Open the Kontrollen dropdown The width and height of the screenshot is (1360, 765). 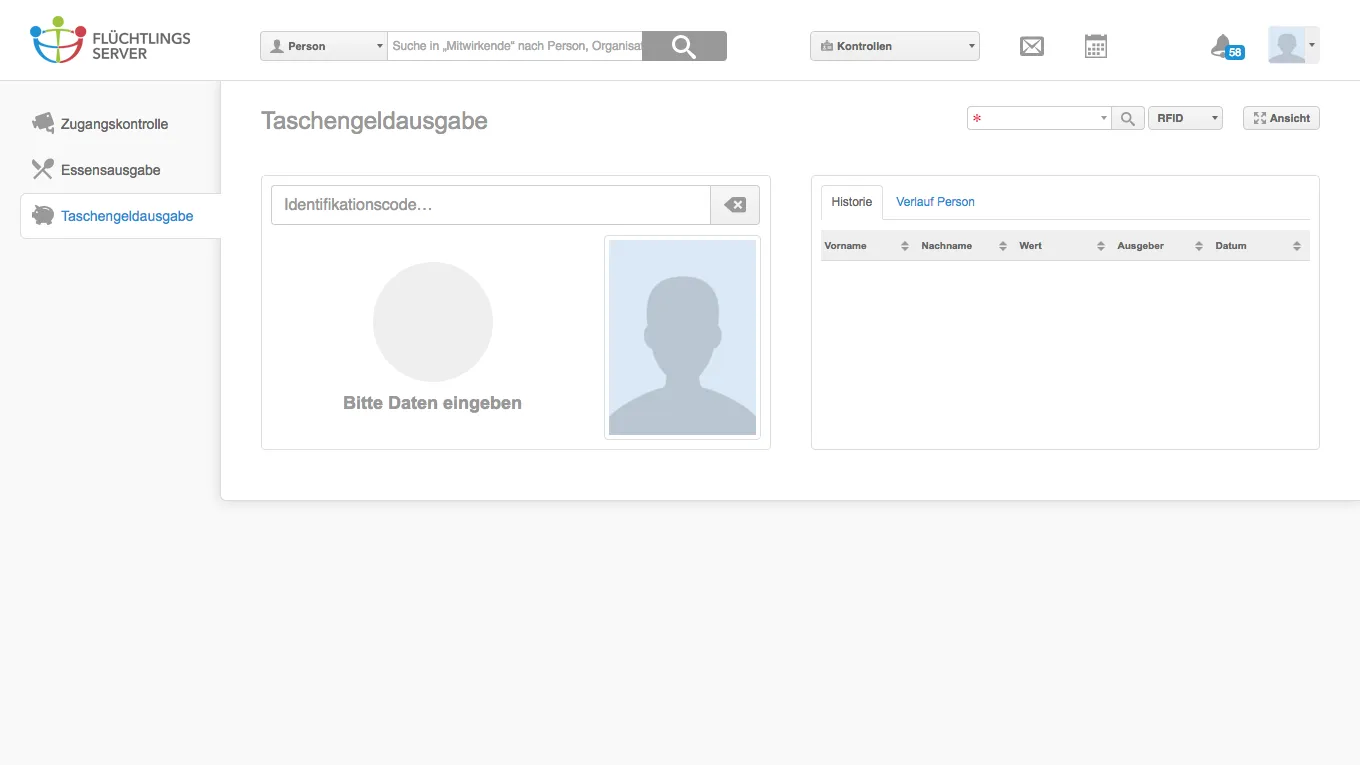(895, 46)
